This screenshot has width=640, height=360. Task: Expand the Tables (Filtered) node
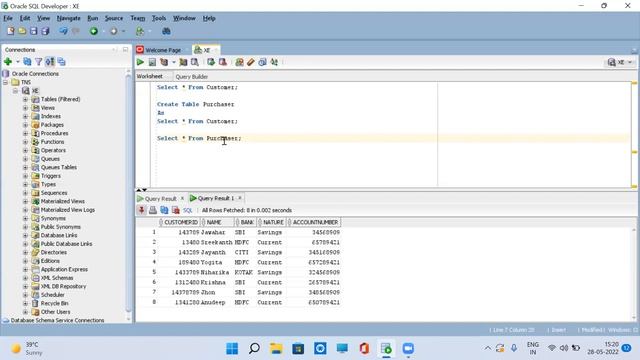(25, 99)
